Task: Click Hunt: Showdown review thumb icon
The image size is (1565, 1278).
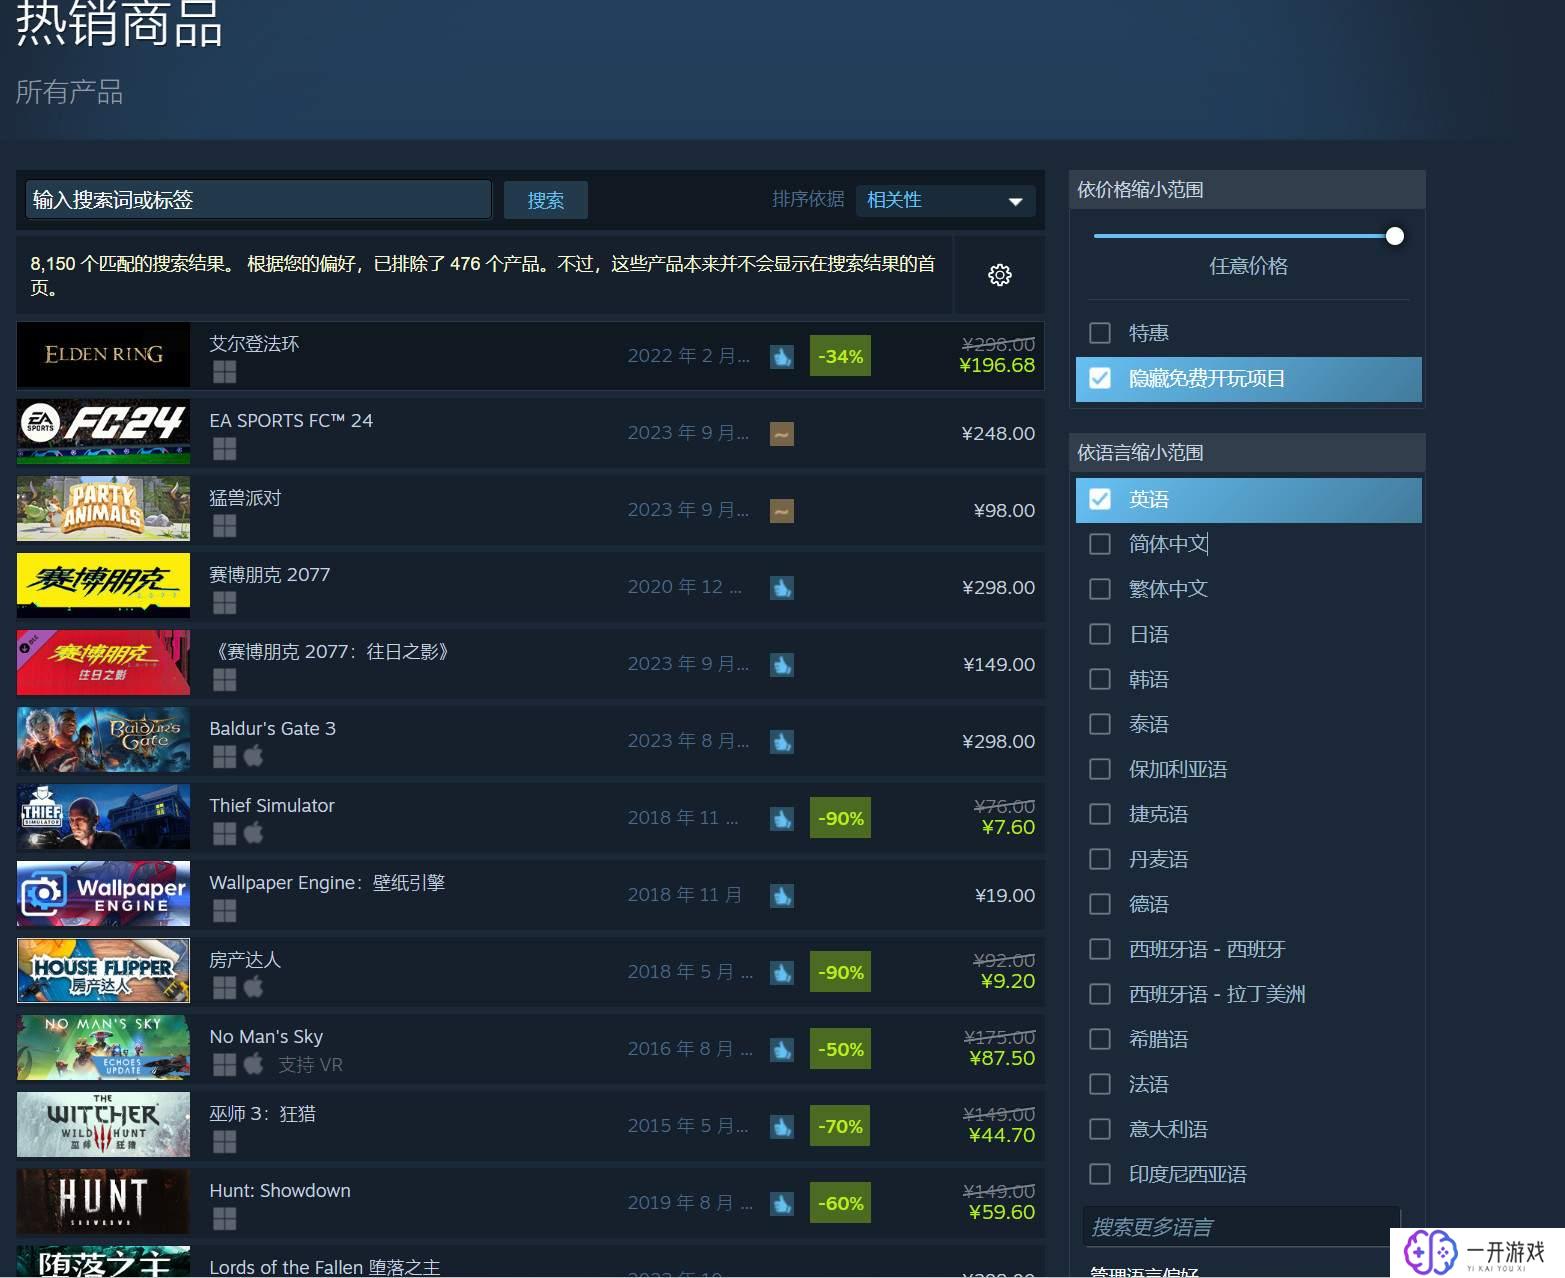Action: pyautogui.click(x=782, y=1203)
